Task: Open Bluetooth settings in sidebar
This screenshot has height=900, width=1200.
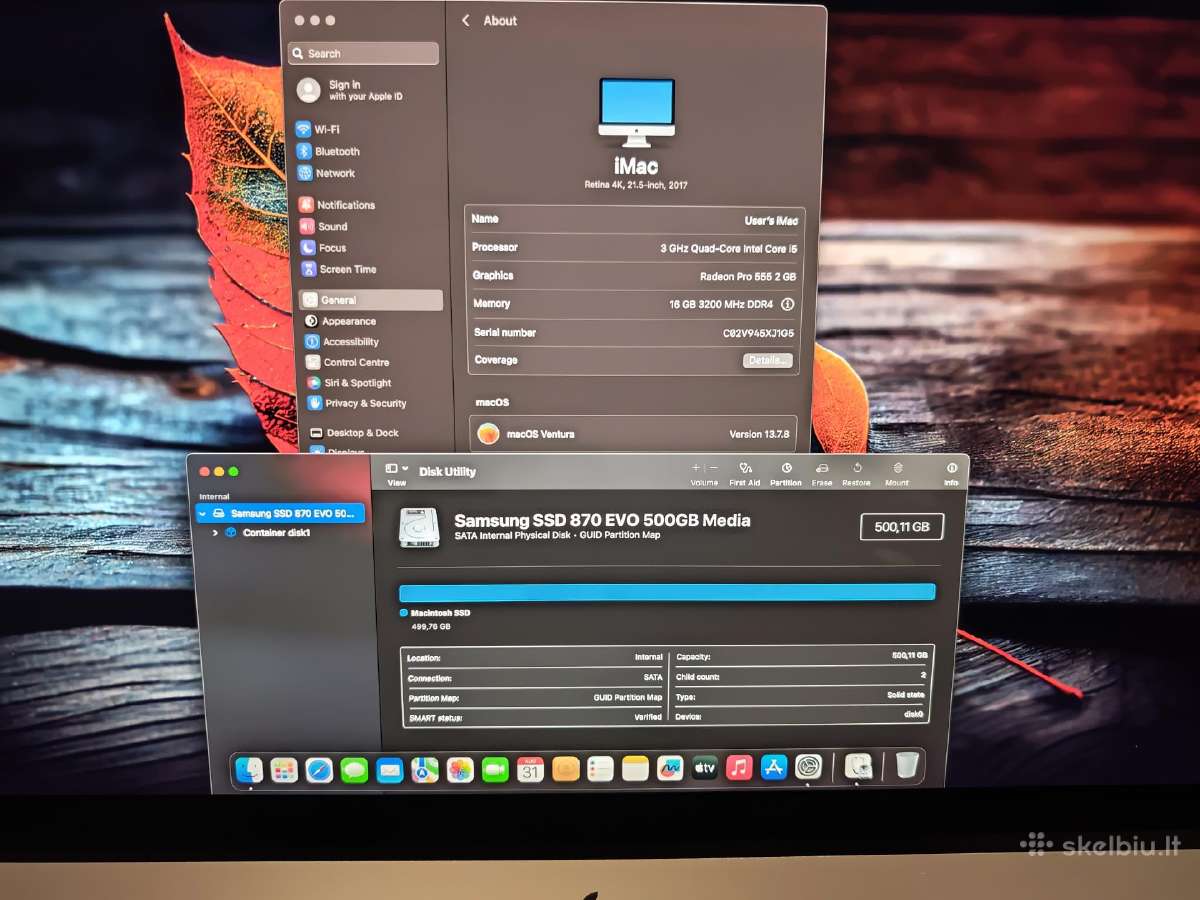Action: click(x=328, y=151)
